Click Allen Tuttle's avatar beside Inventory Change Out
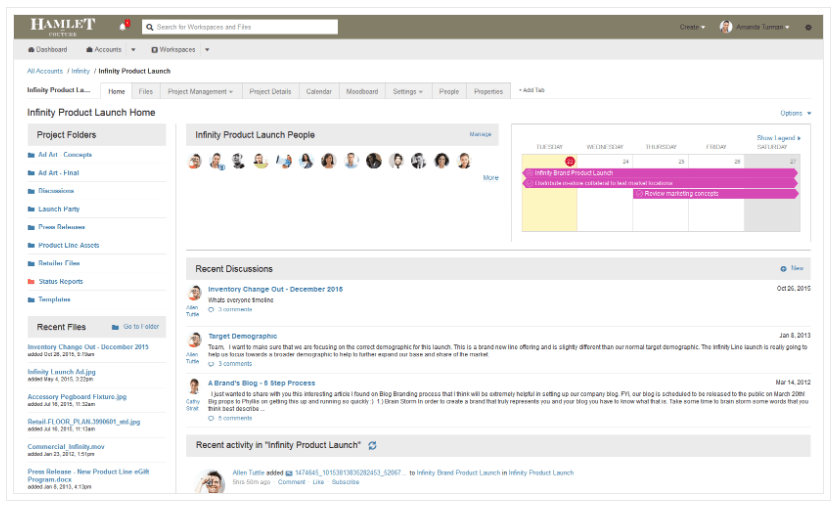This screenshot has width=837, height=508. tap(194, 293)
